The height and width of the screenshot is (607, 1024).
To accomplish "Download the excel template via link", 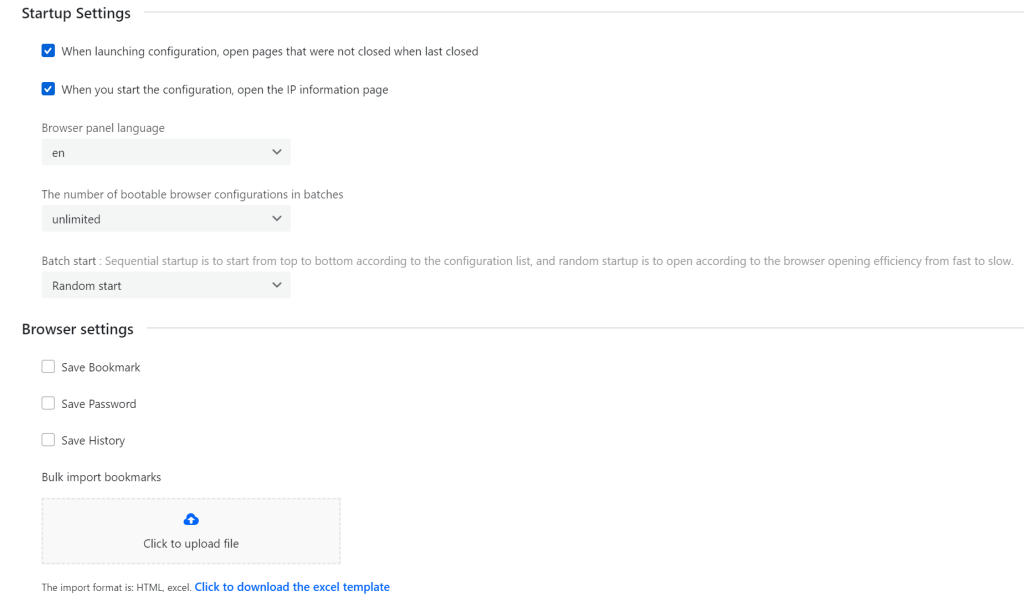I will (x=292, y=587).
